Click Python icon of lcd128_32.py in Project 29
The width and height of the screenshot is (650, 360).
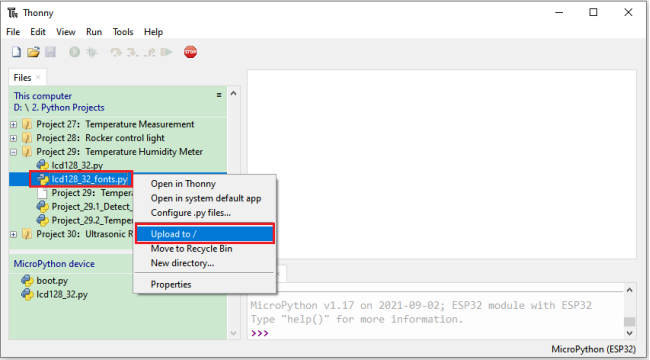[x=42, y=165]
